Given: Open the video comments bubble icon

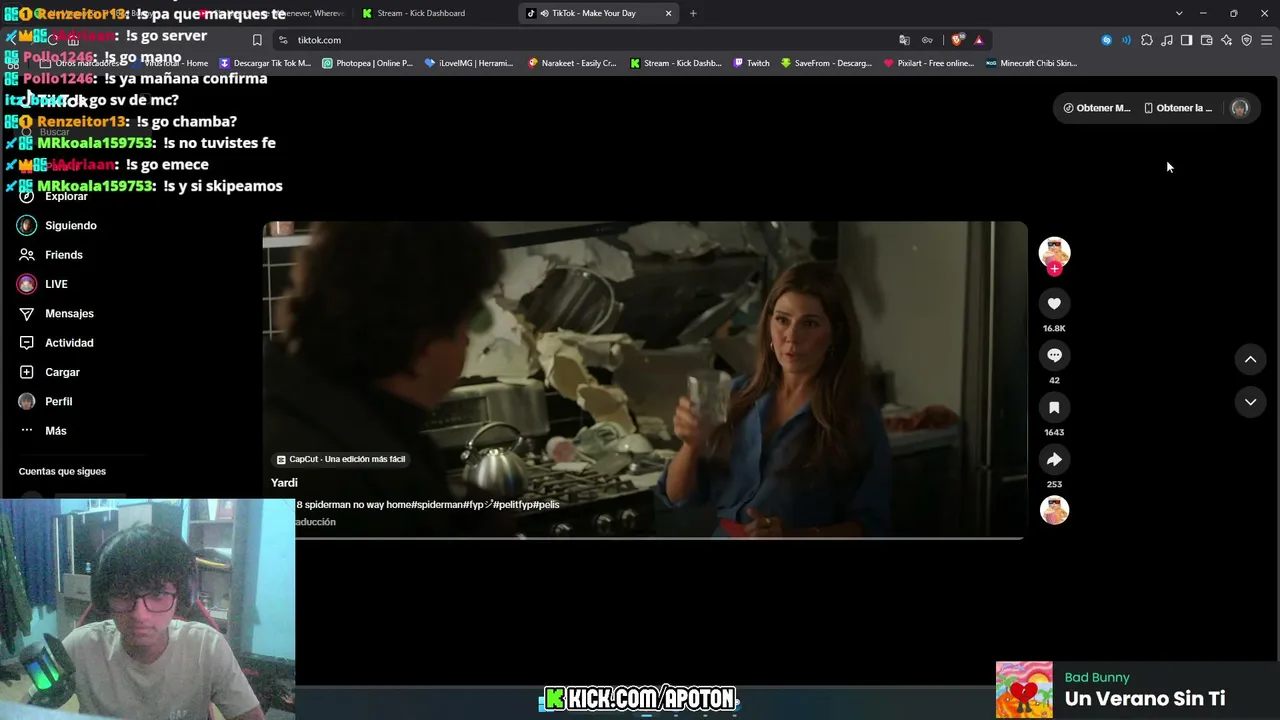Looking at the screenshot, I should click(1054, 355).
